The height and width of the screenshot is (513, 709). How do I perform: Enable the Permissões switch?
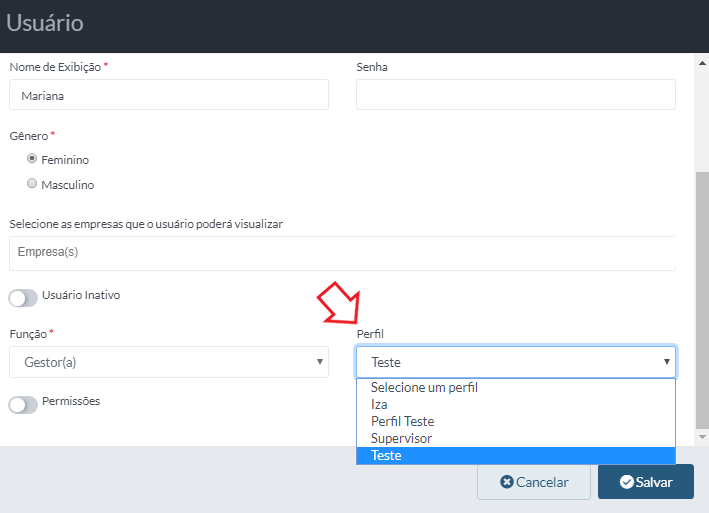coord(23,405)
